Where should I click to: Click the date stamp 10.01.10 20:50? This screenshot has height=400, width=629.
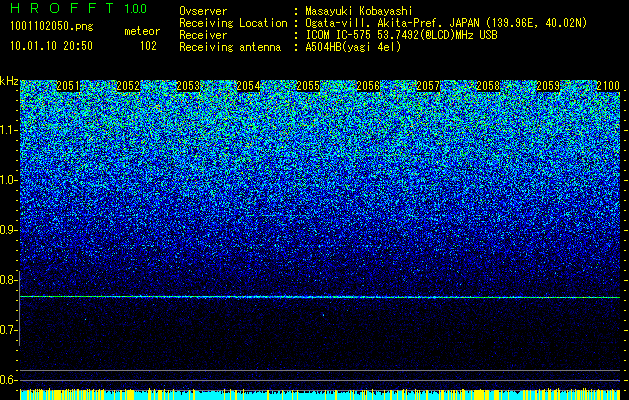(51, 46)
